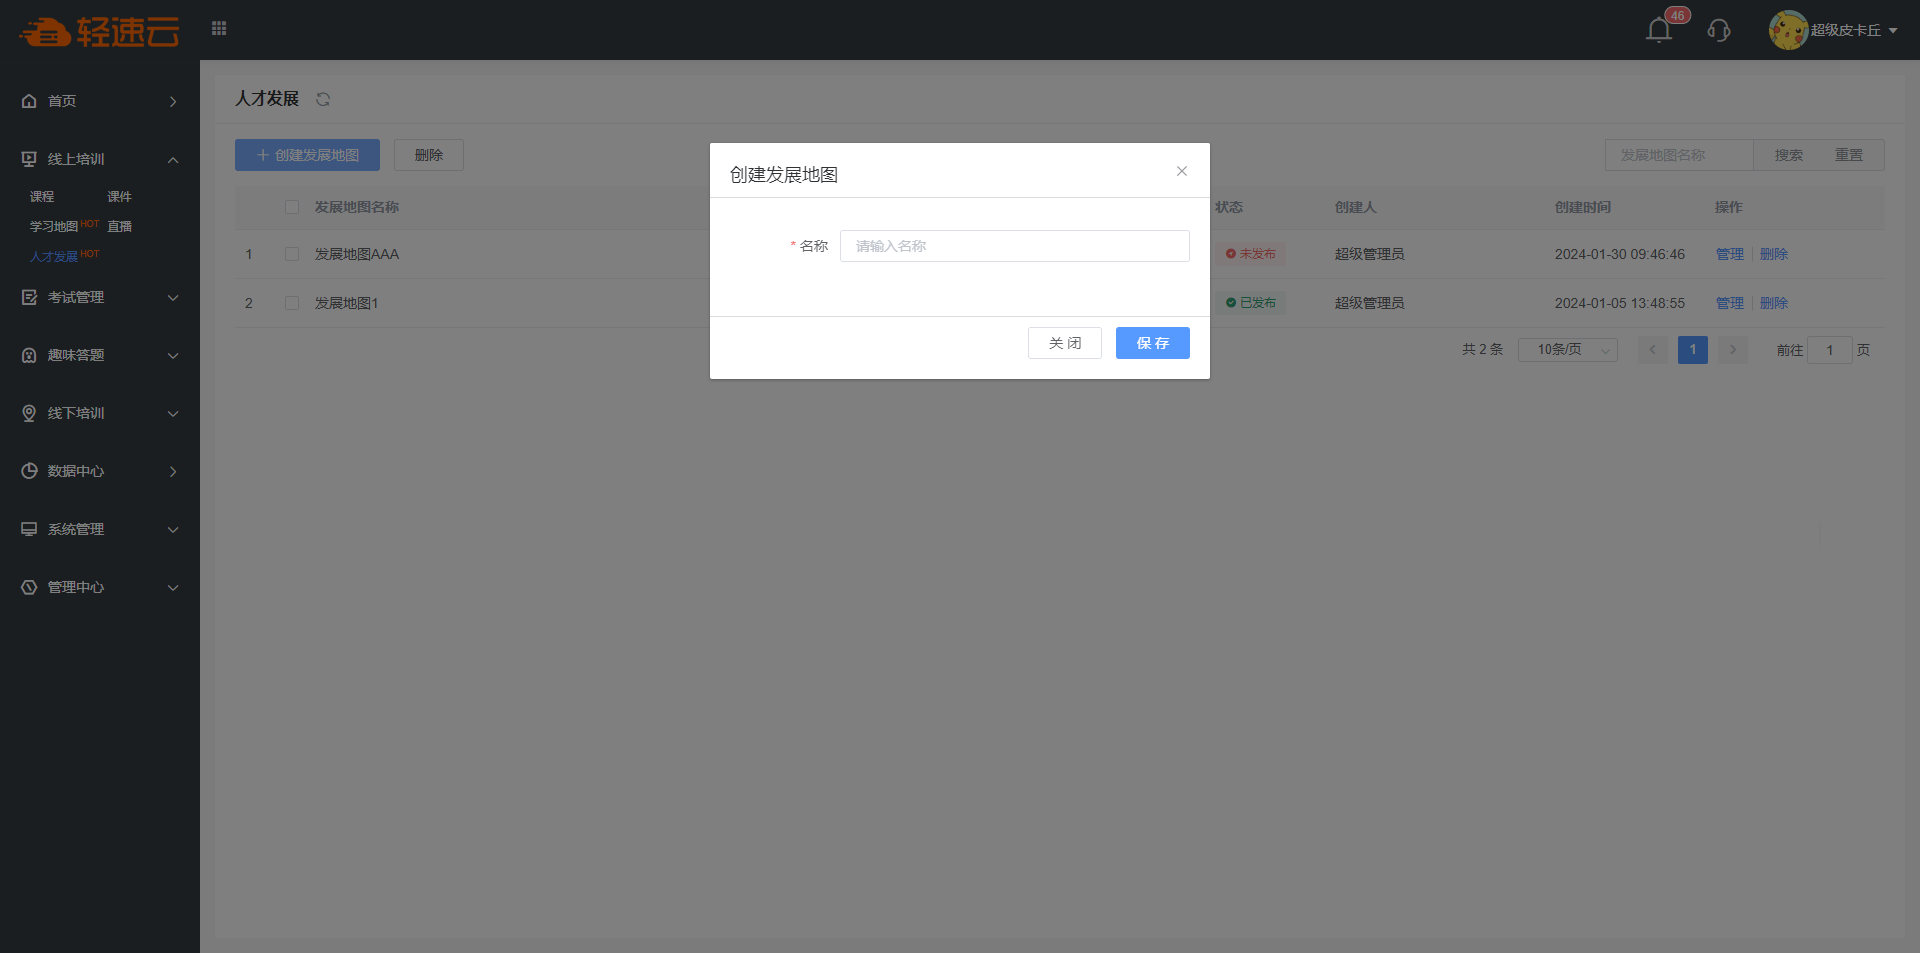
Task: Expand the 系统管理 menu
Action: coord(100,529)
